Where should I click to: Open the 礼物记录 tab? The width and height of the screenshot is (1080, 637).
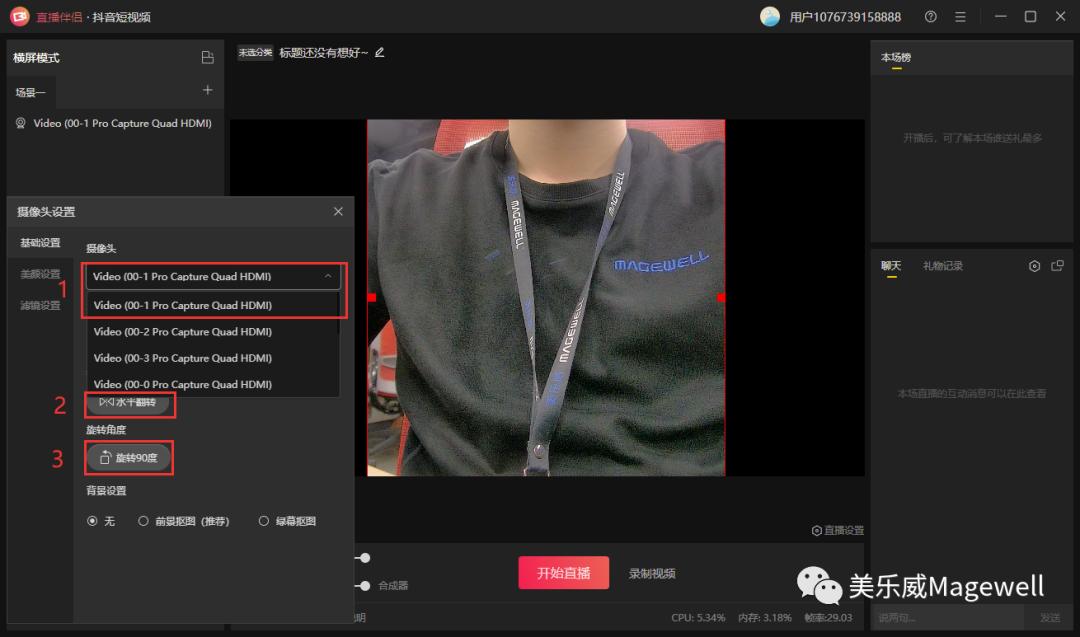coord(943,266)
